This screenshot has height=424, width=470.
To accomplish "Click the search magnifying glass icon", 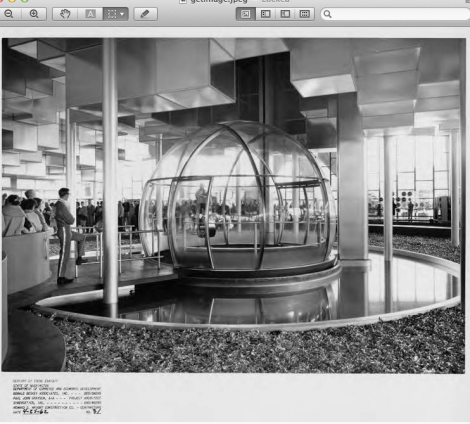I will tap(328, 14).
